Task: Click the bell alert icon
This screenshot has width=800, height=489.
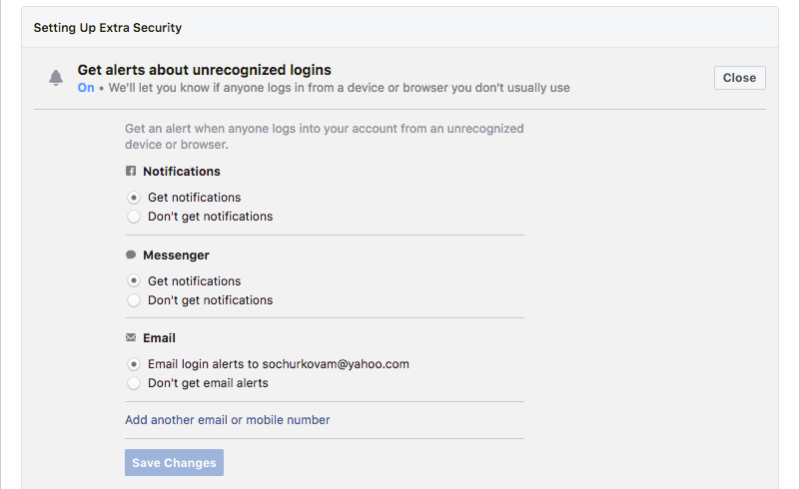Action: tap(56, 78)
